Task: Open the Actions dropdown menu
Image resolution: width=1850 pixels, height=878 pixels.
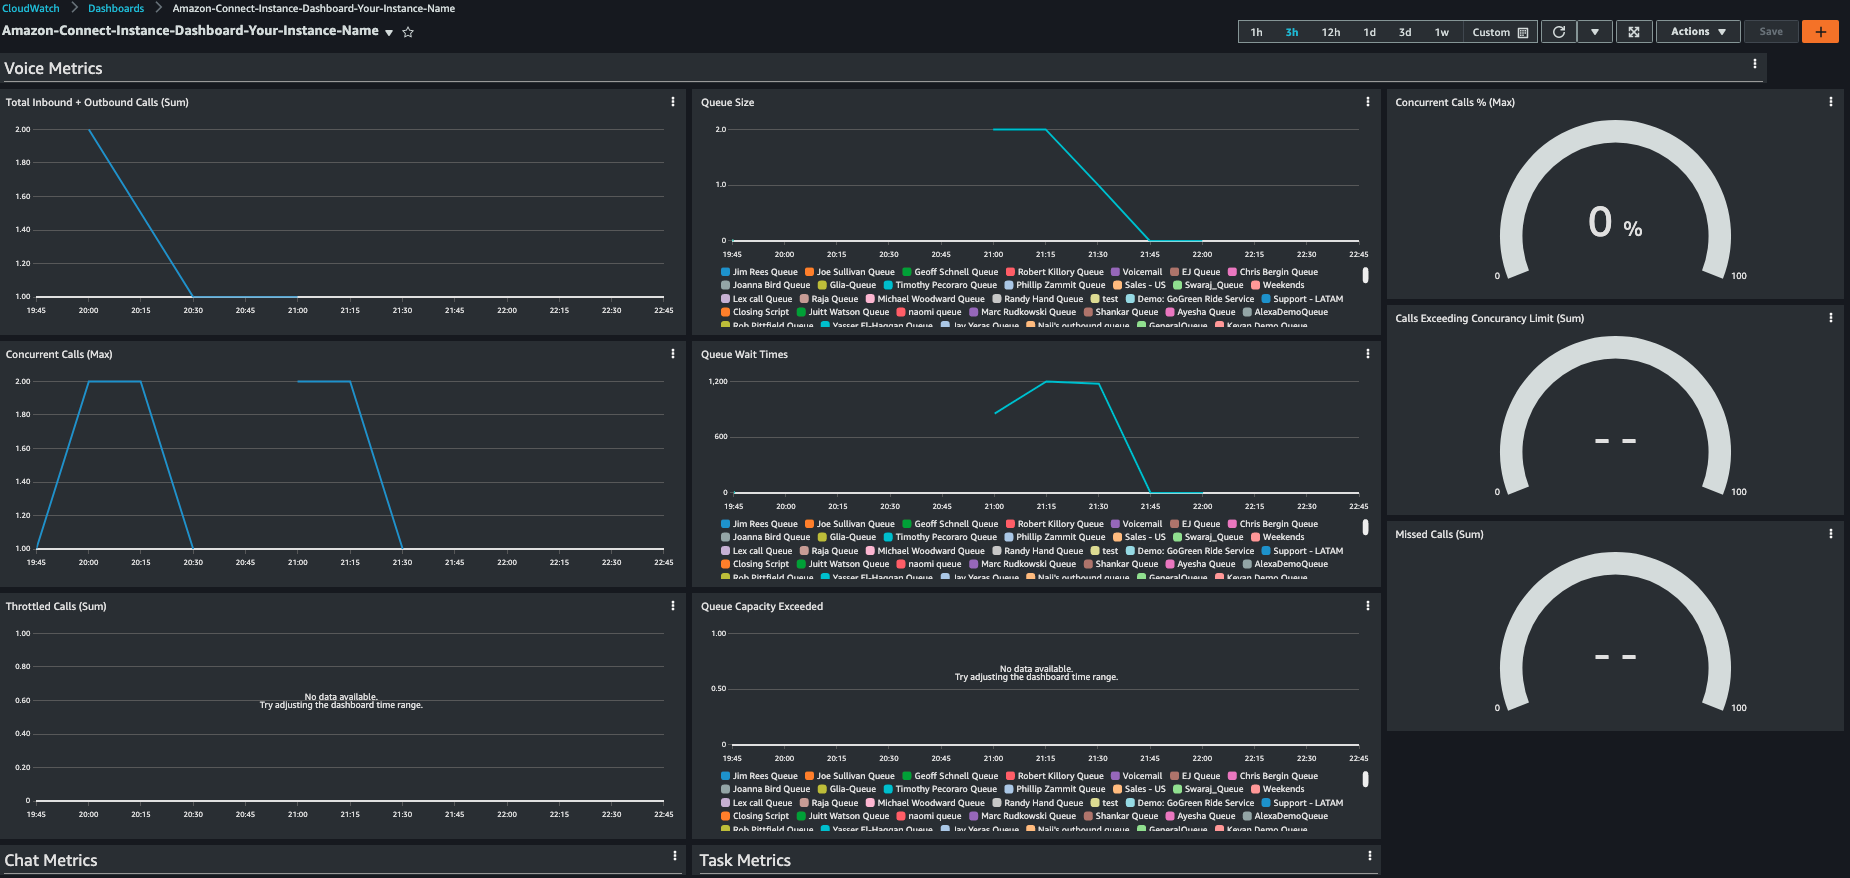Action: pos(1698,32)
